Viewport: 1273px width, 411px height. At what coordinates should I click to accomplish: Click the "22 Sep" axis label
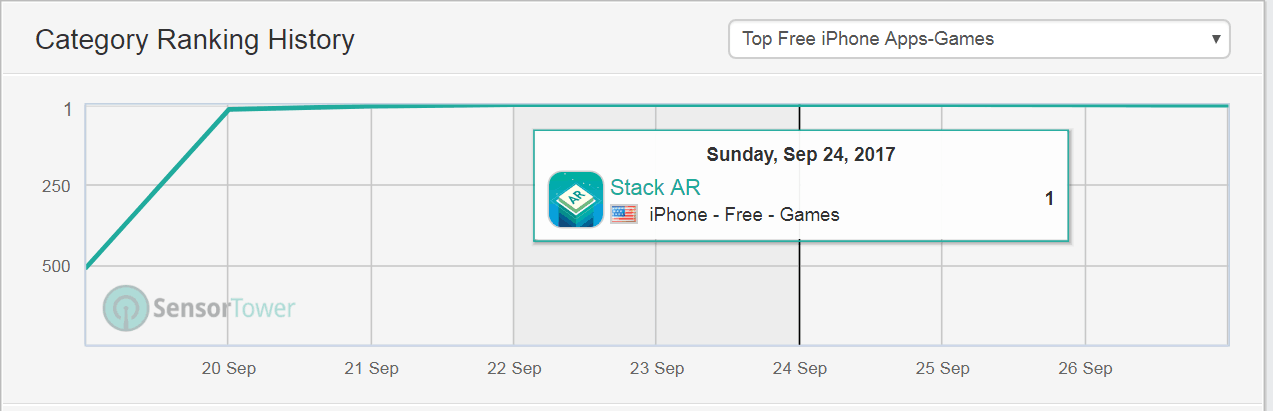tap(514, 369)
